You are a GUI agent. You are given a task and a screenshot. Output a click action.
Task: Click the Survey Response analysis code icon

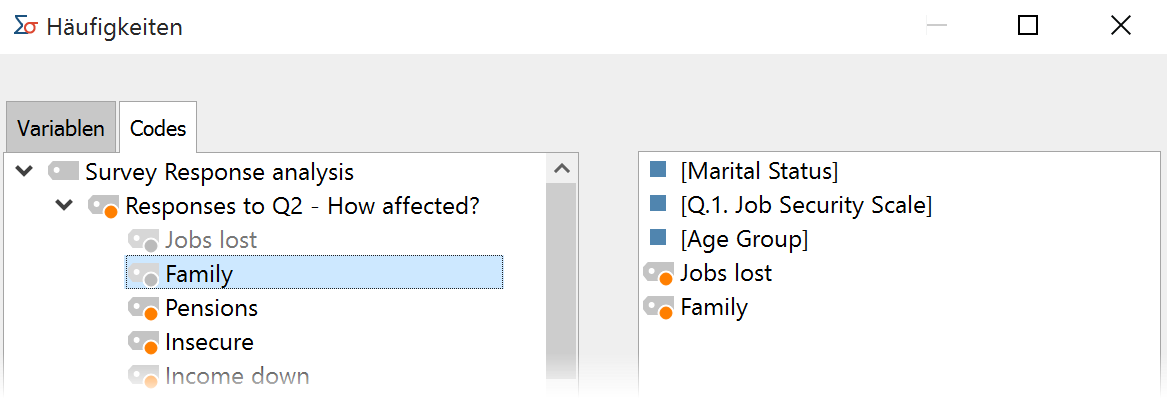point(63,172)
